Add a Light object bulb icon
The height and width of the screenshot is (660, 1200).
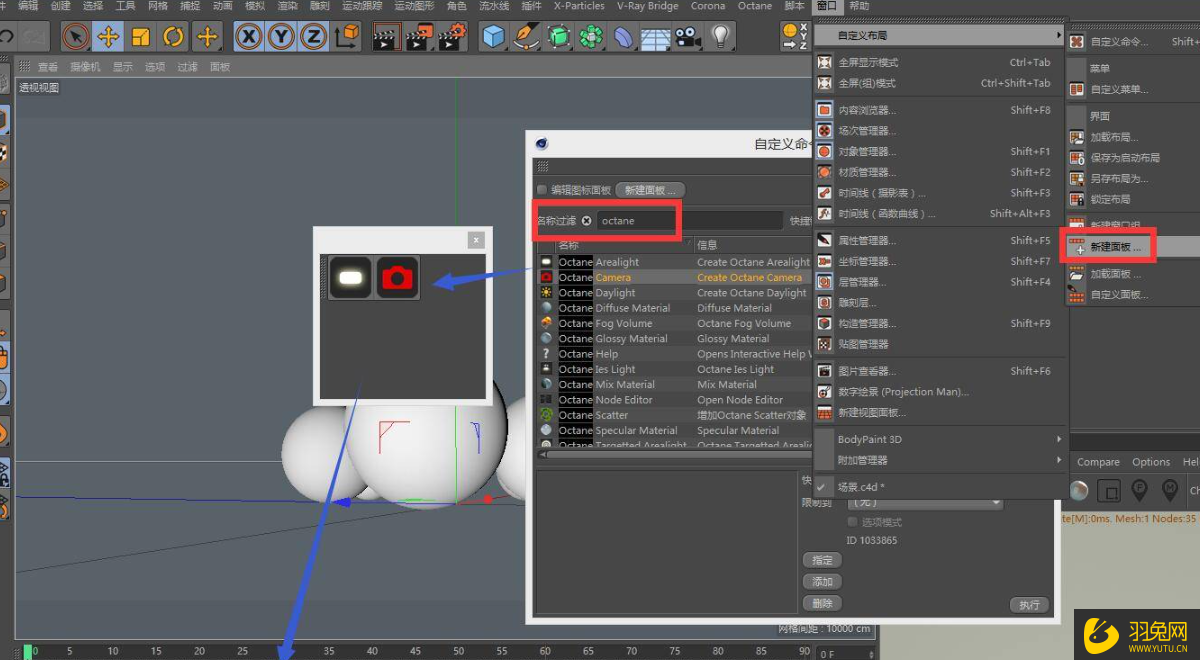pyautogui.click(x=720, y=37)
